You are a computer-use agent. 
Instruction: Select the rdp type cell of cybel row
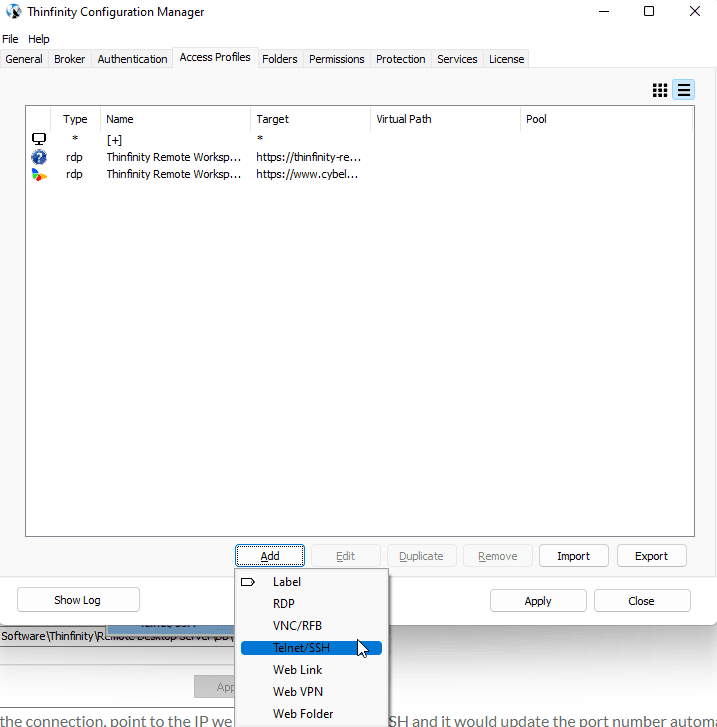coord(74,174)
